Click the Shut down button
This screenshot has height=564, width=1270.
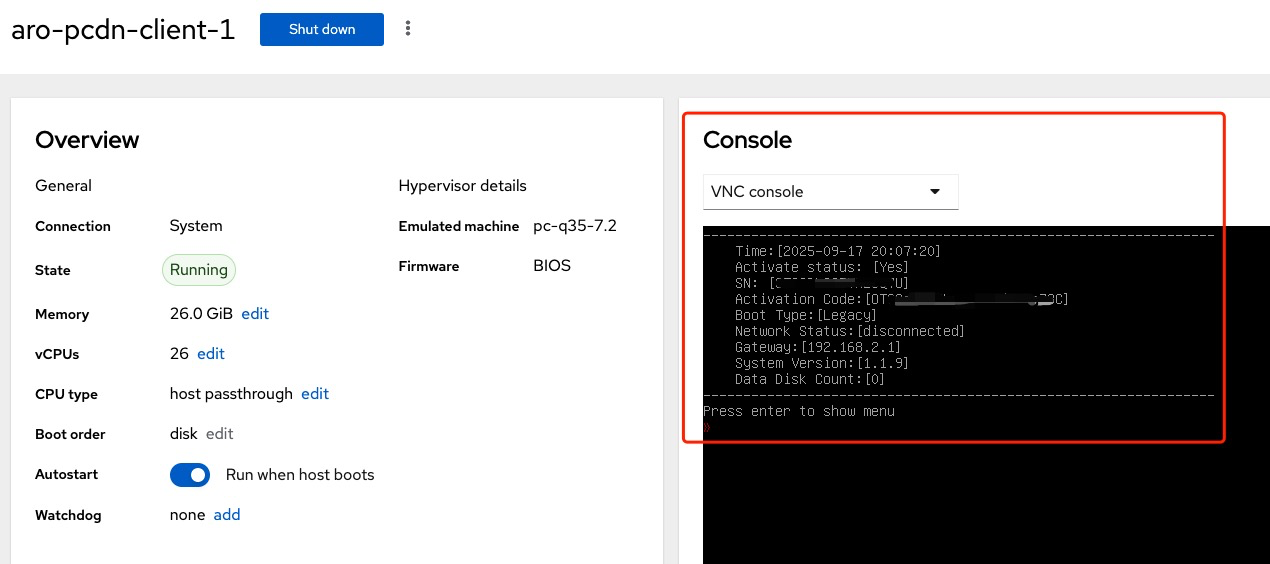[x=321, y=29]
